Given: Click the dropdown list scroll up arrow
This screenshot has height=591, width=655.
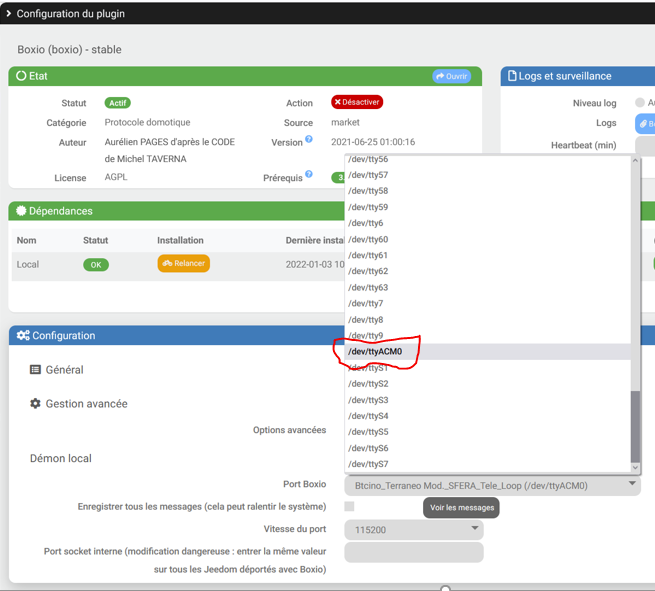Looking at the screenshot, I should (635, 160).
